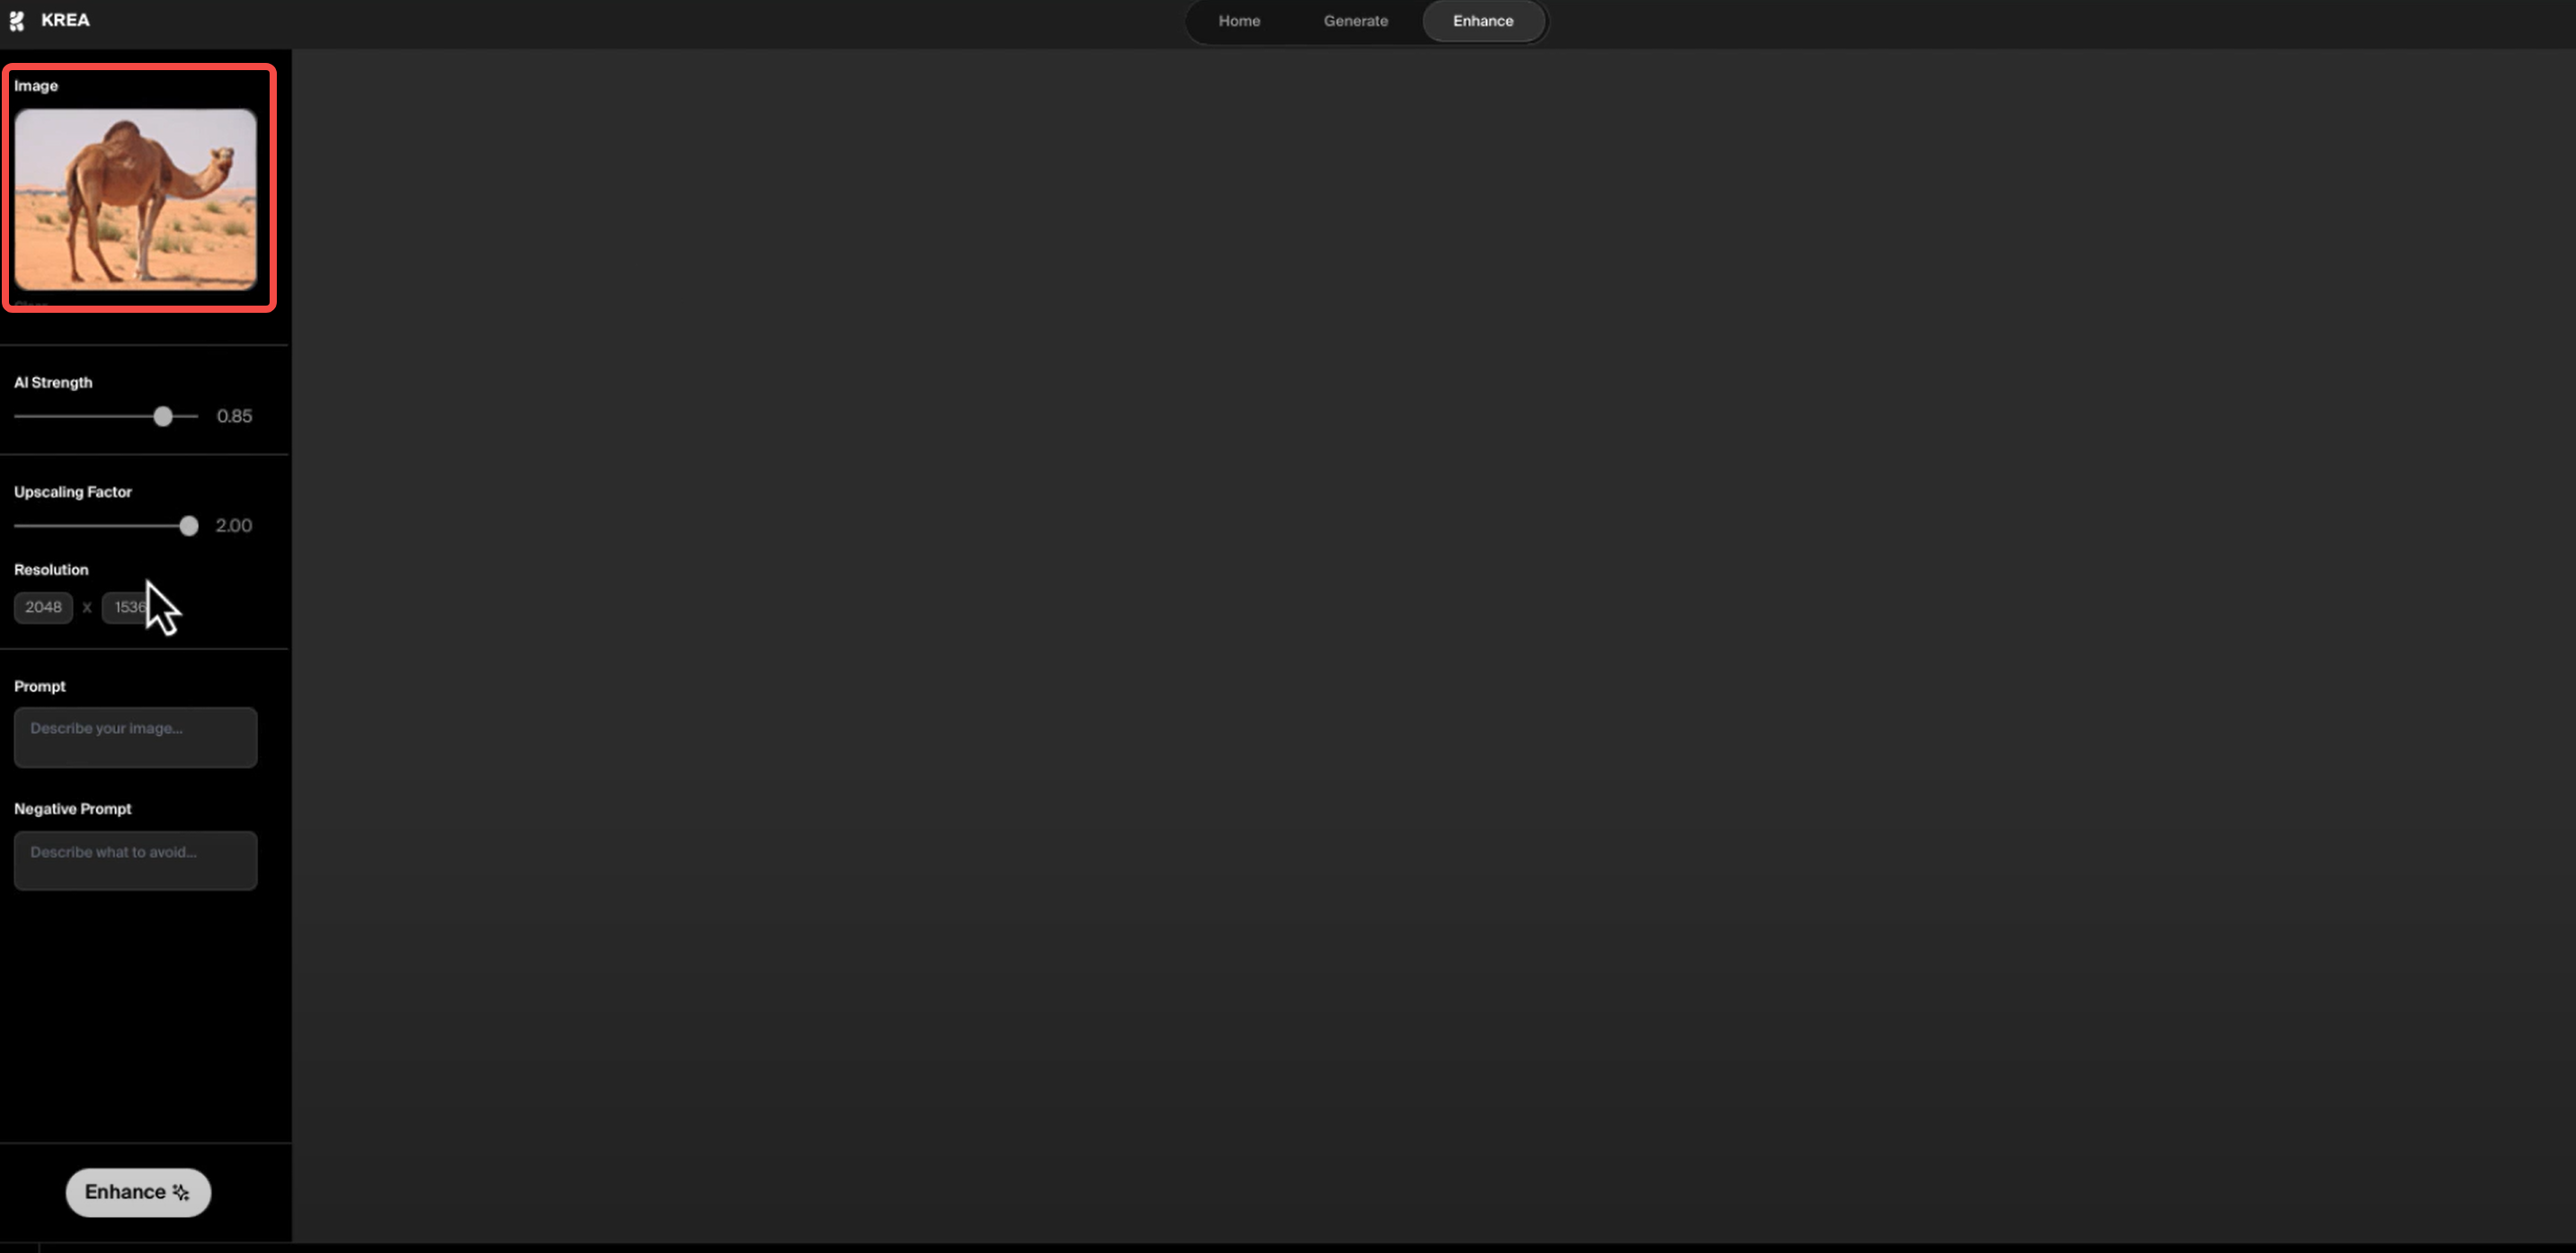Viewport: 2576px width, 1253px height.
Task: Click the KREA brand name text
Action: [x=65, y=20]
